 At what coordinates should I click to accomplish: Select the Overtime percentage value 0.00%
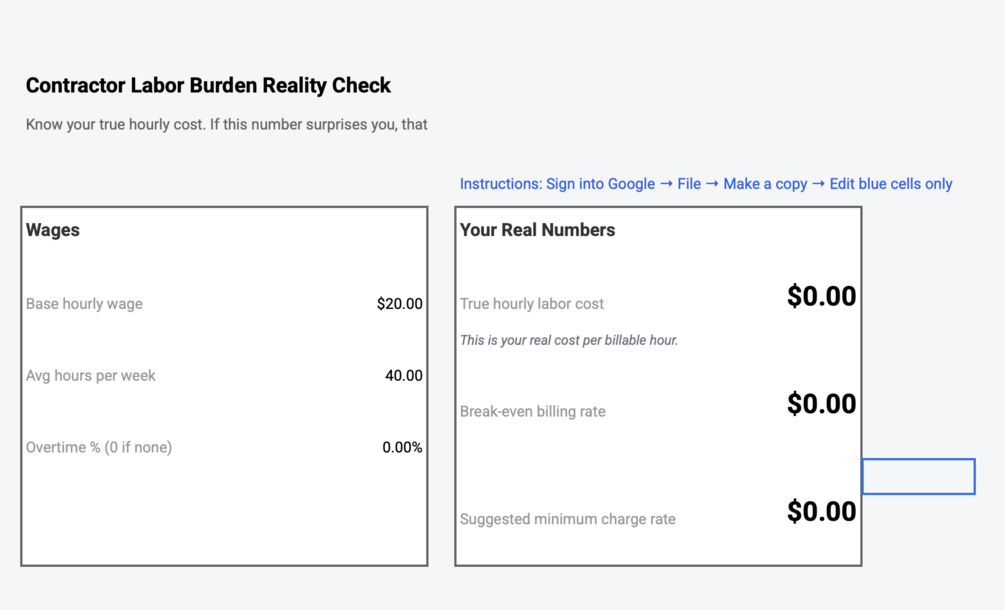(x=402, y=448)
